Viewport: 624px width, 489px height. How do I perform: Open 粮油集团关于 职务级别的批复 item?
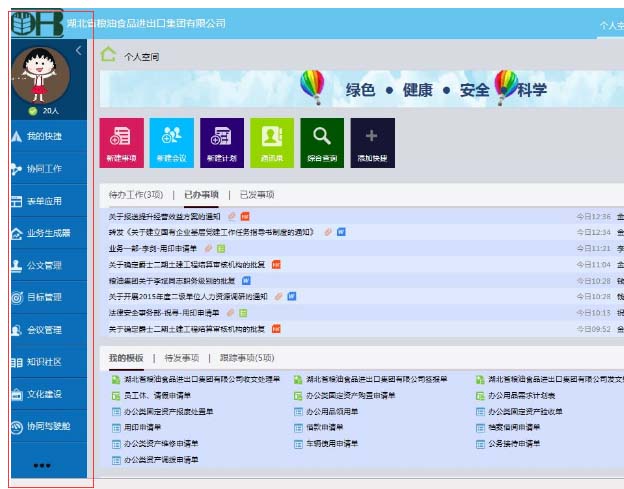(172, 281)
